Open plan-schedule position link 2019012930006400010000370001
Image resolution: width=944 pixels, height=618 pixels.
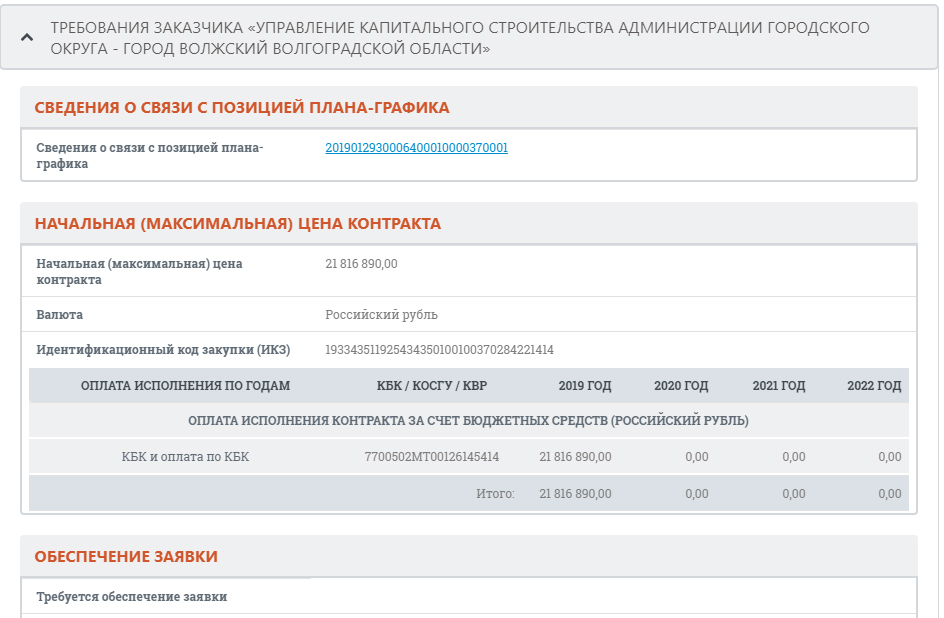pos(417,147)
